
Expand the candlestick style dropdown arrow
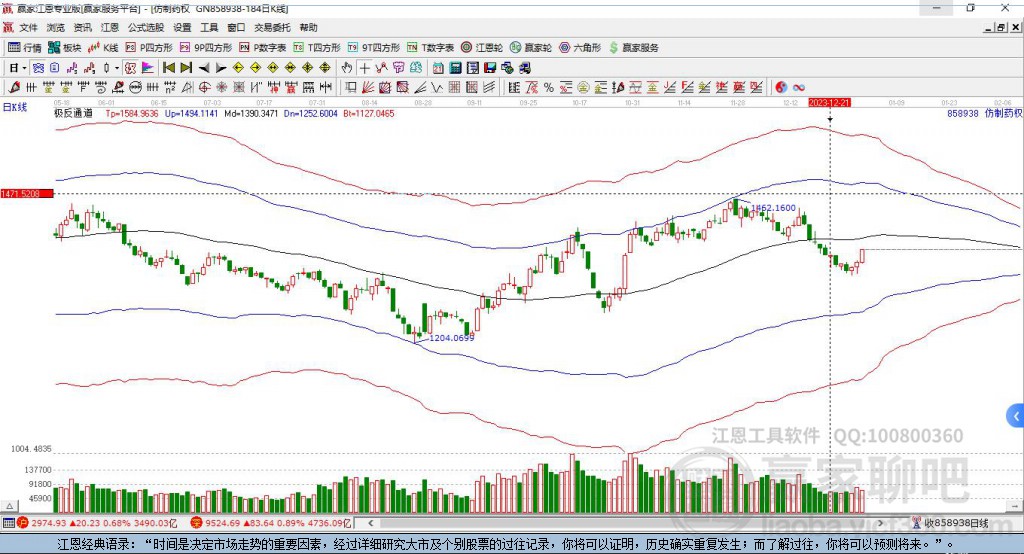tap(117, 68)
